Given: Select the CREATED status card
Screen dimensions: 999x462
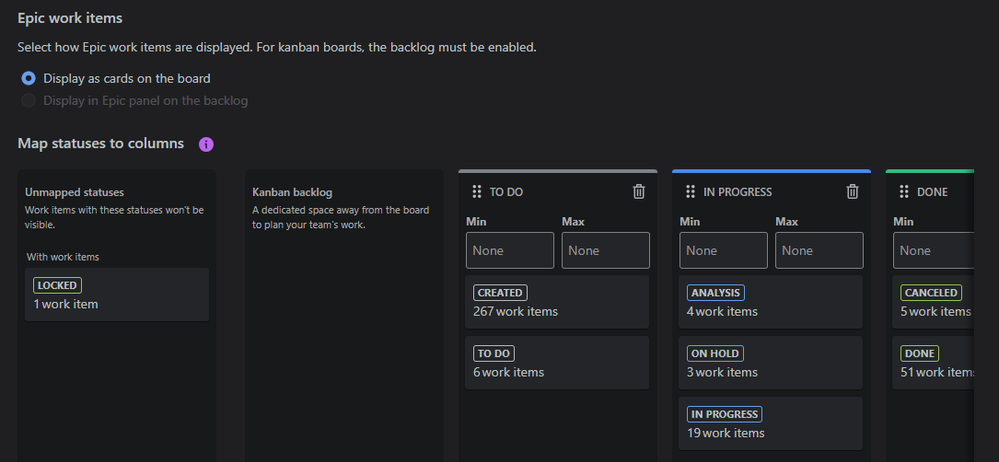Looking at the screenshot, I should [557, 302].
